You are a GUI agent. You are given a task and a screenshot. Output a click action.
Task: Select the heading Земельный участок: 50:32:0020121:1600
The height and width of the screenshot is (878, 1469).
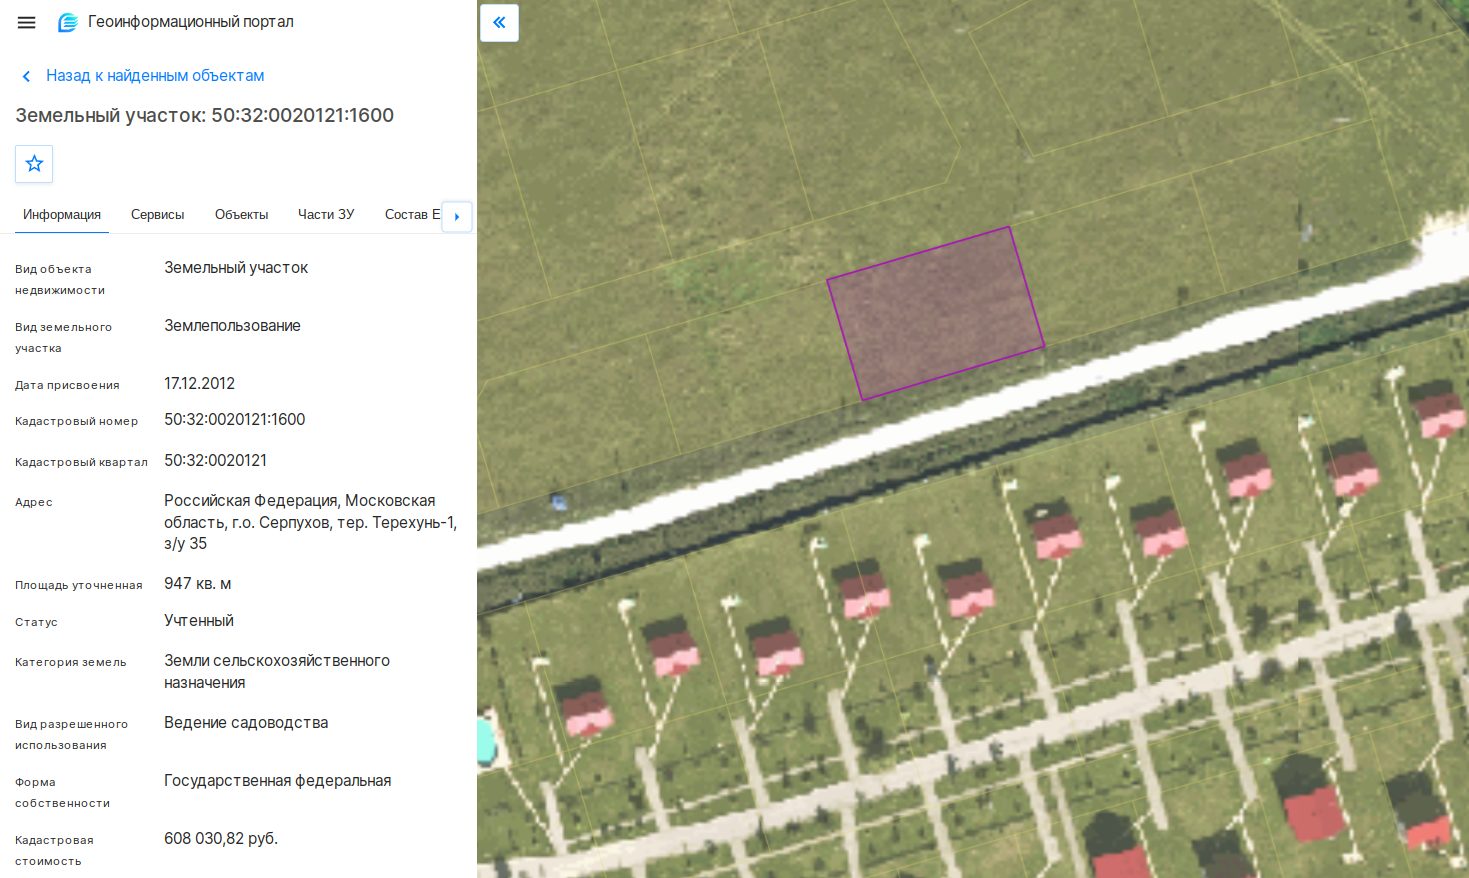coord(204,115)
